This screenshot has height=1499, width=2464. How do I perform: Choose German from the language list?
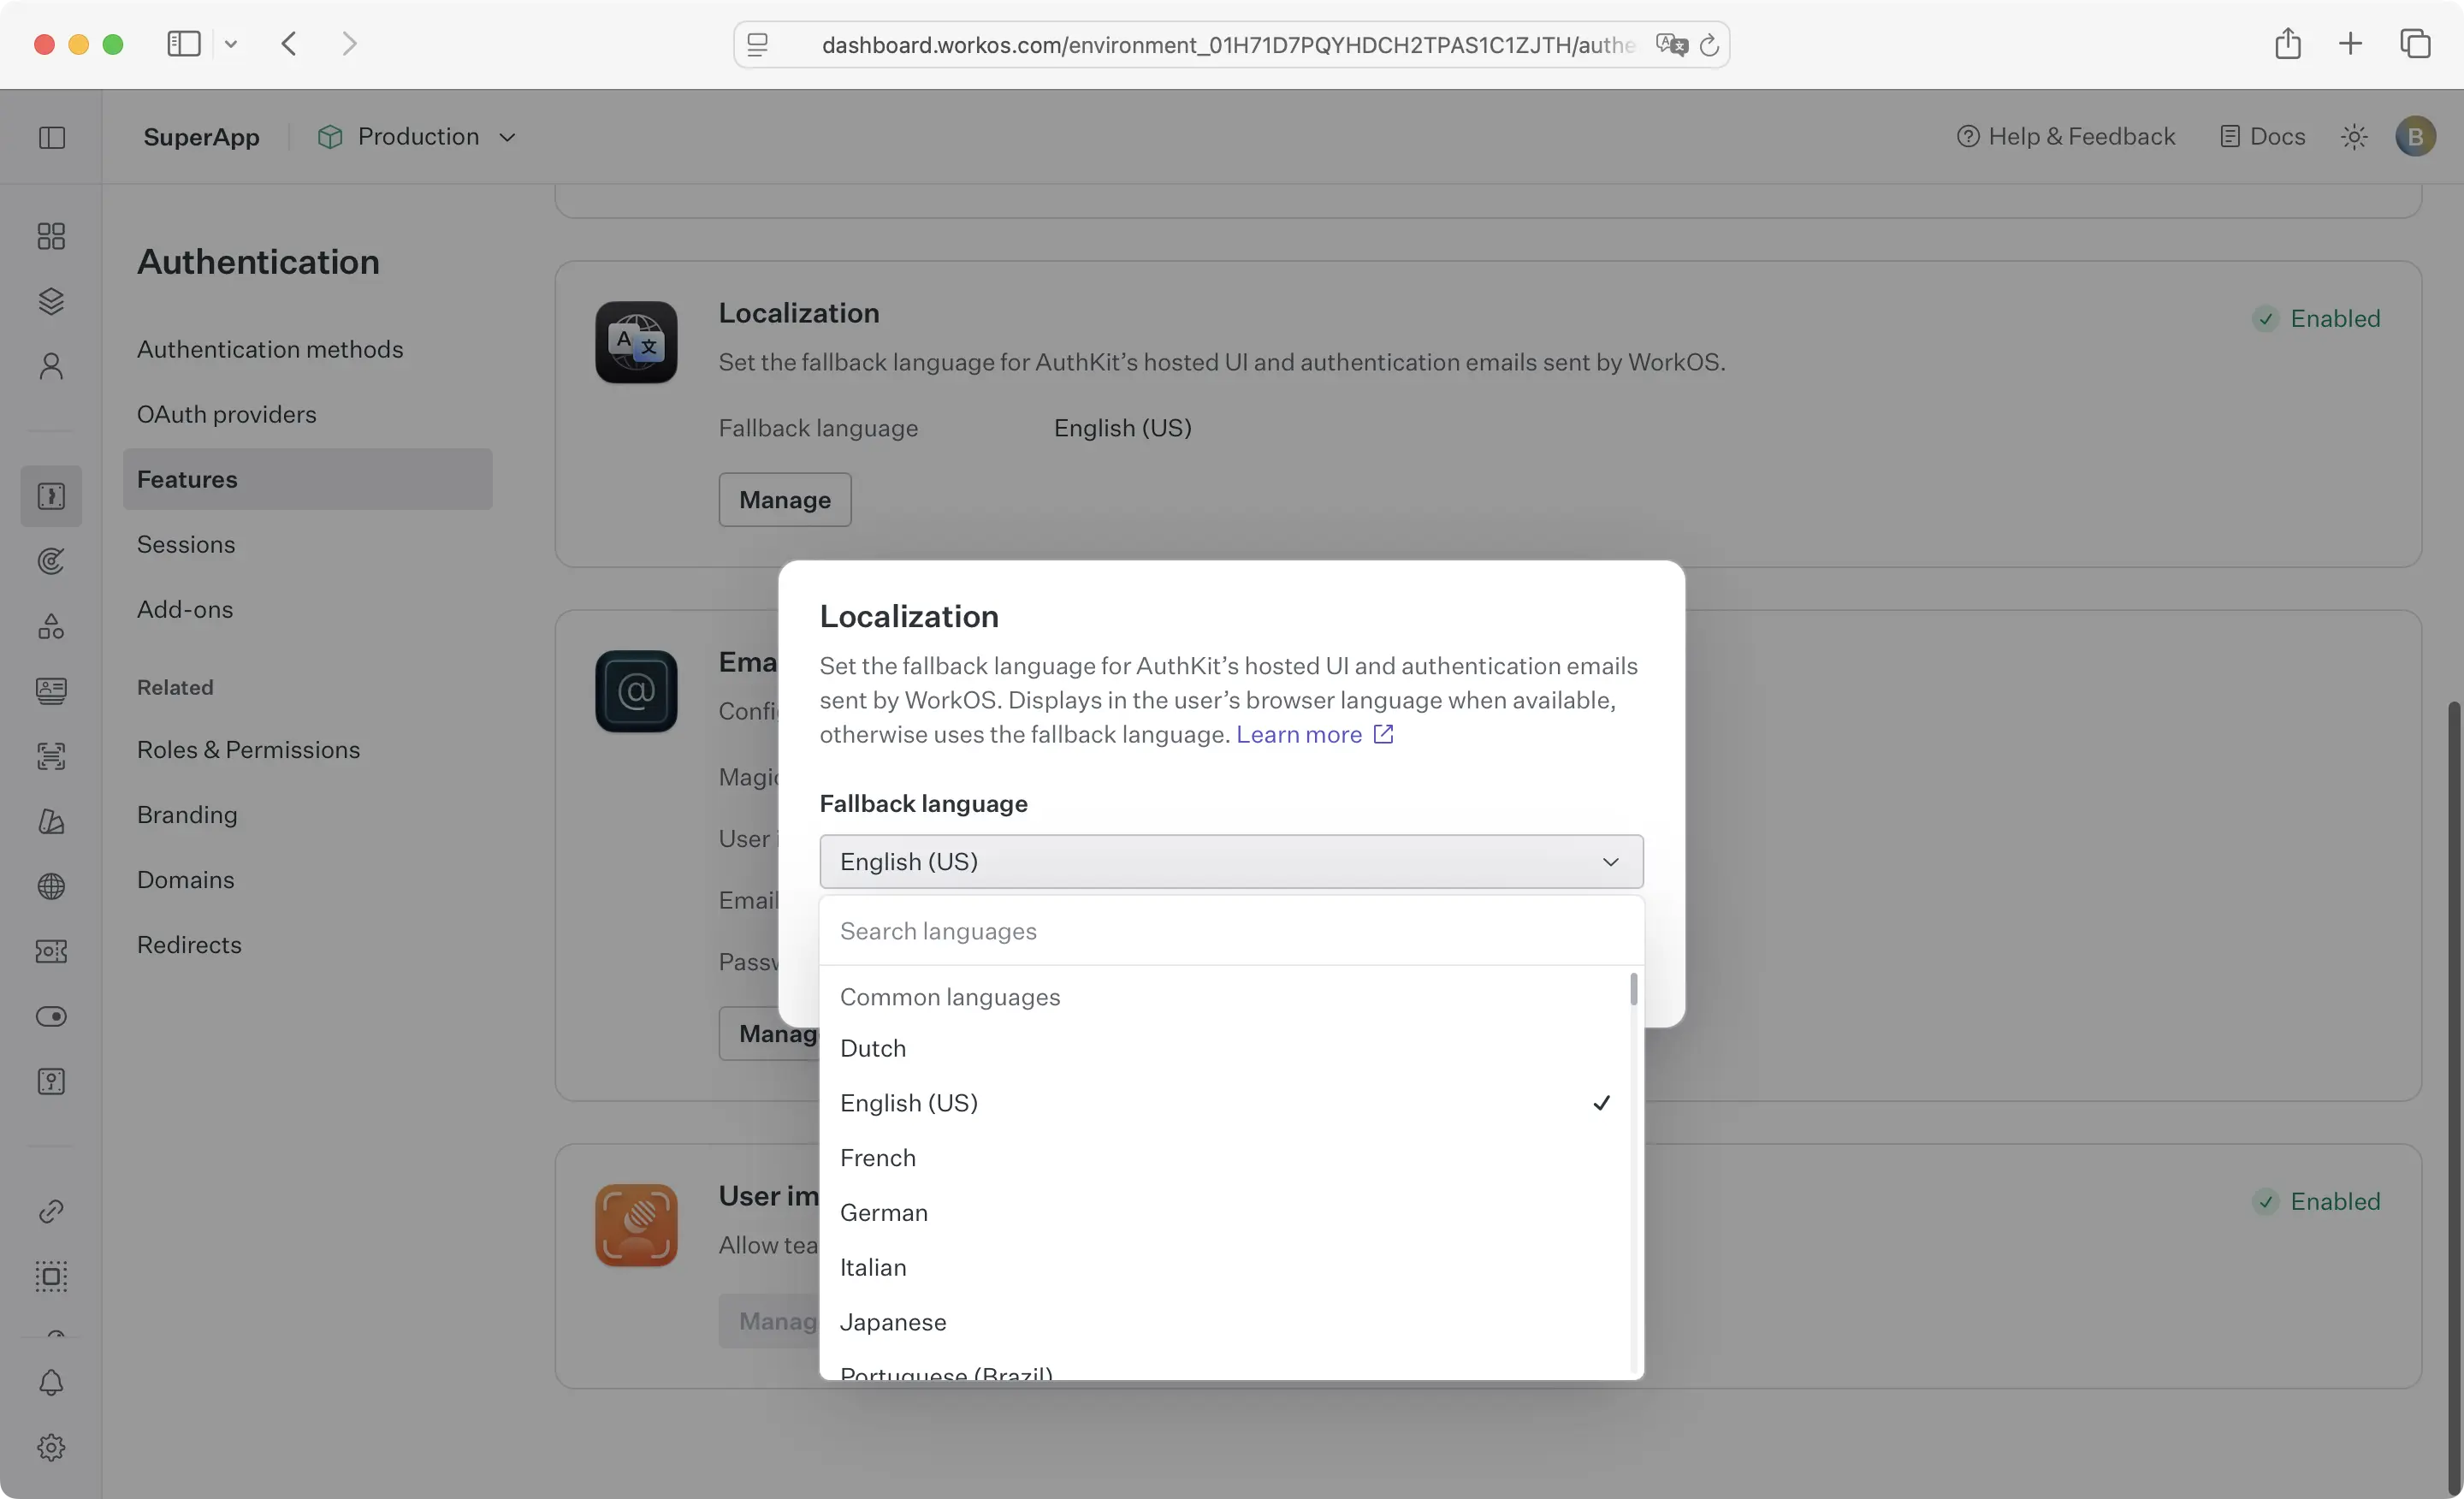[1225, 1213]
